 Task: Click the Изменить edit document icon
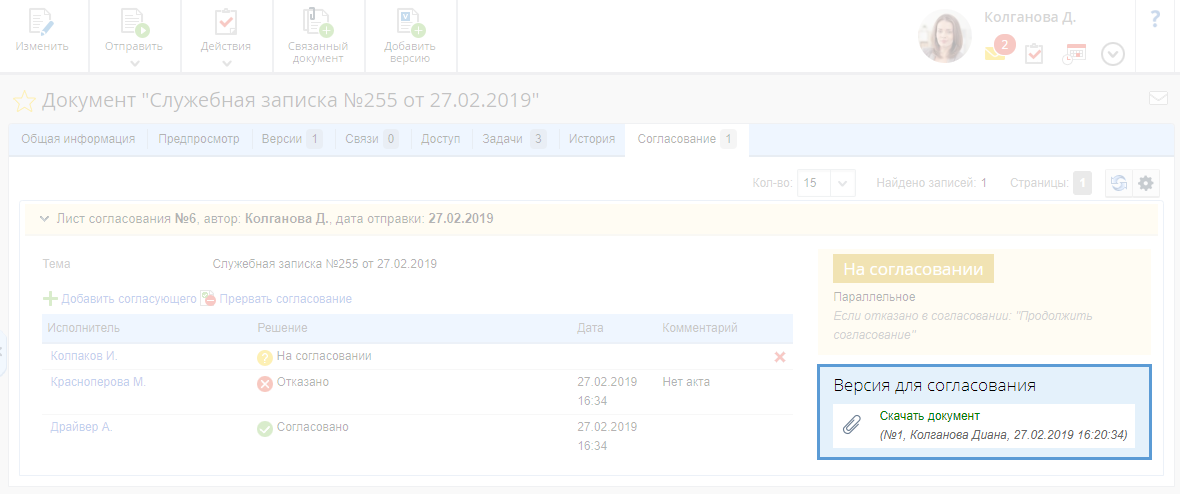[x=42, y=21]
